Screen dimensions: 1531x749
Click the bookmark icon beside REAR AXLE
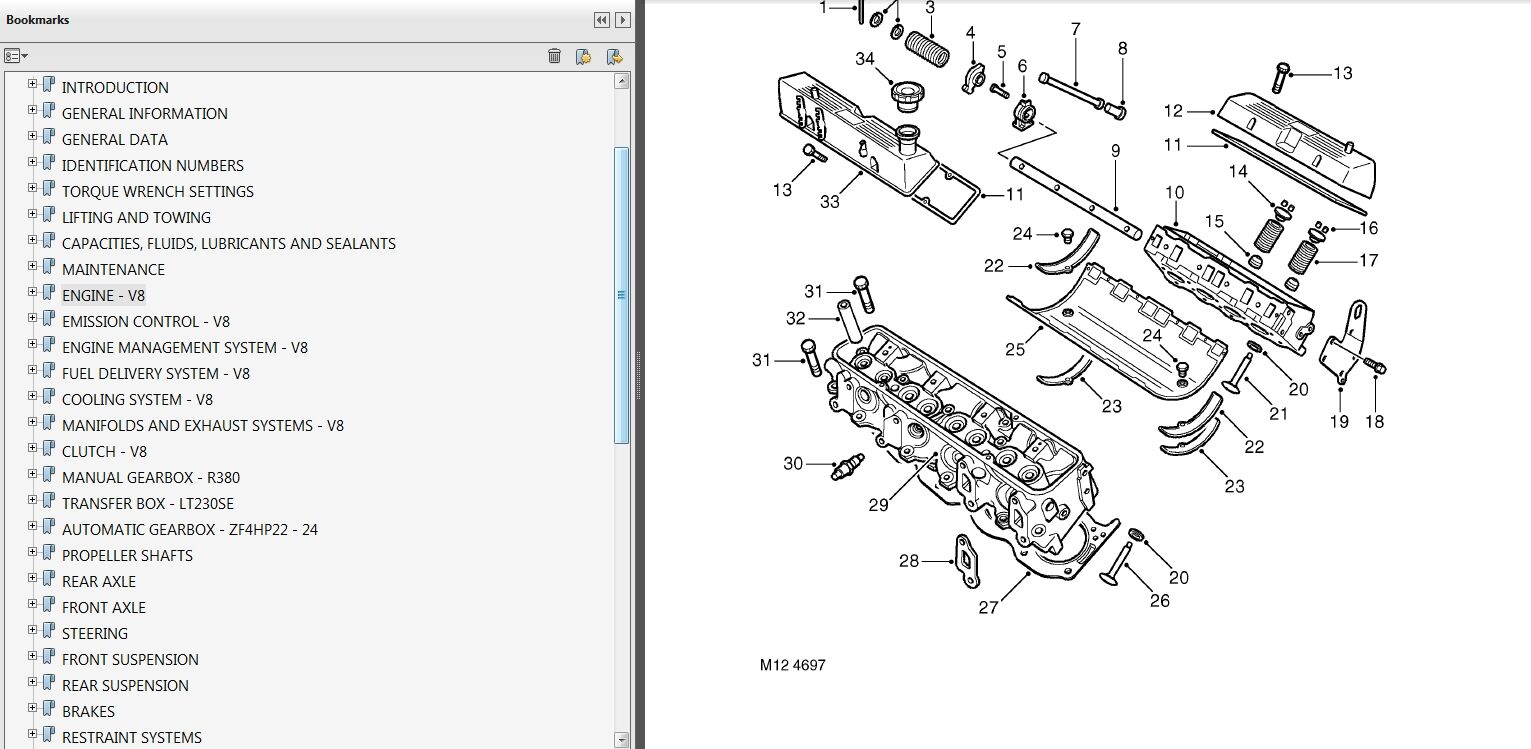tap(48, 579)
